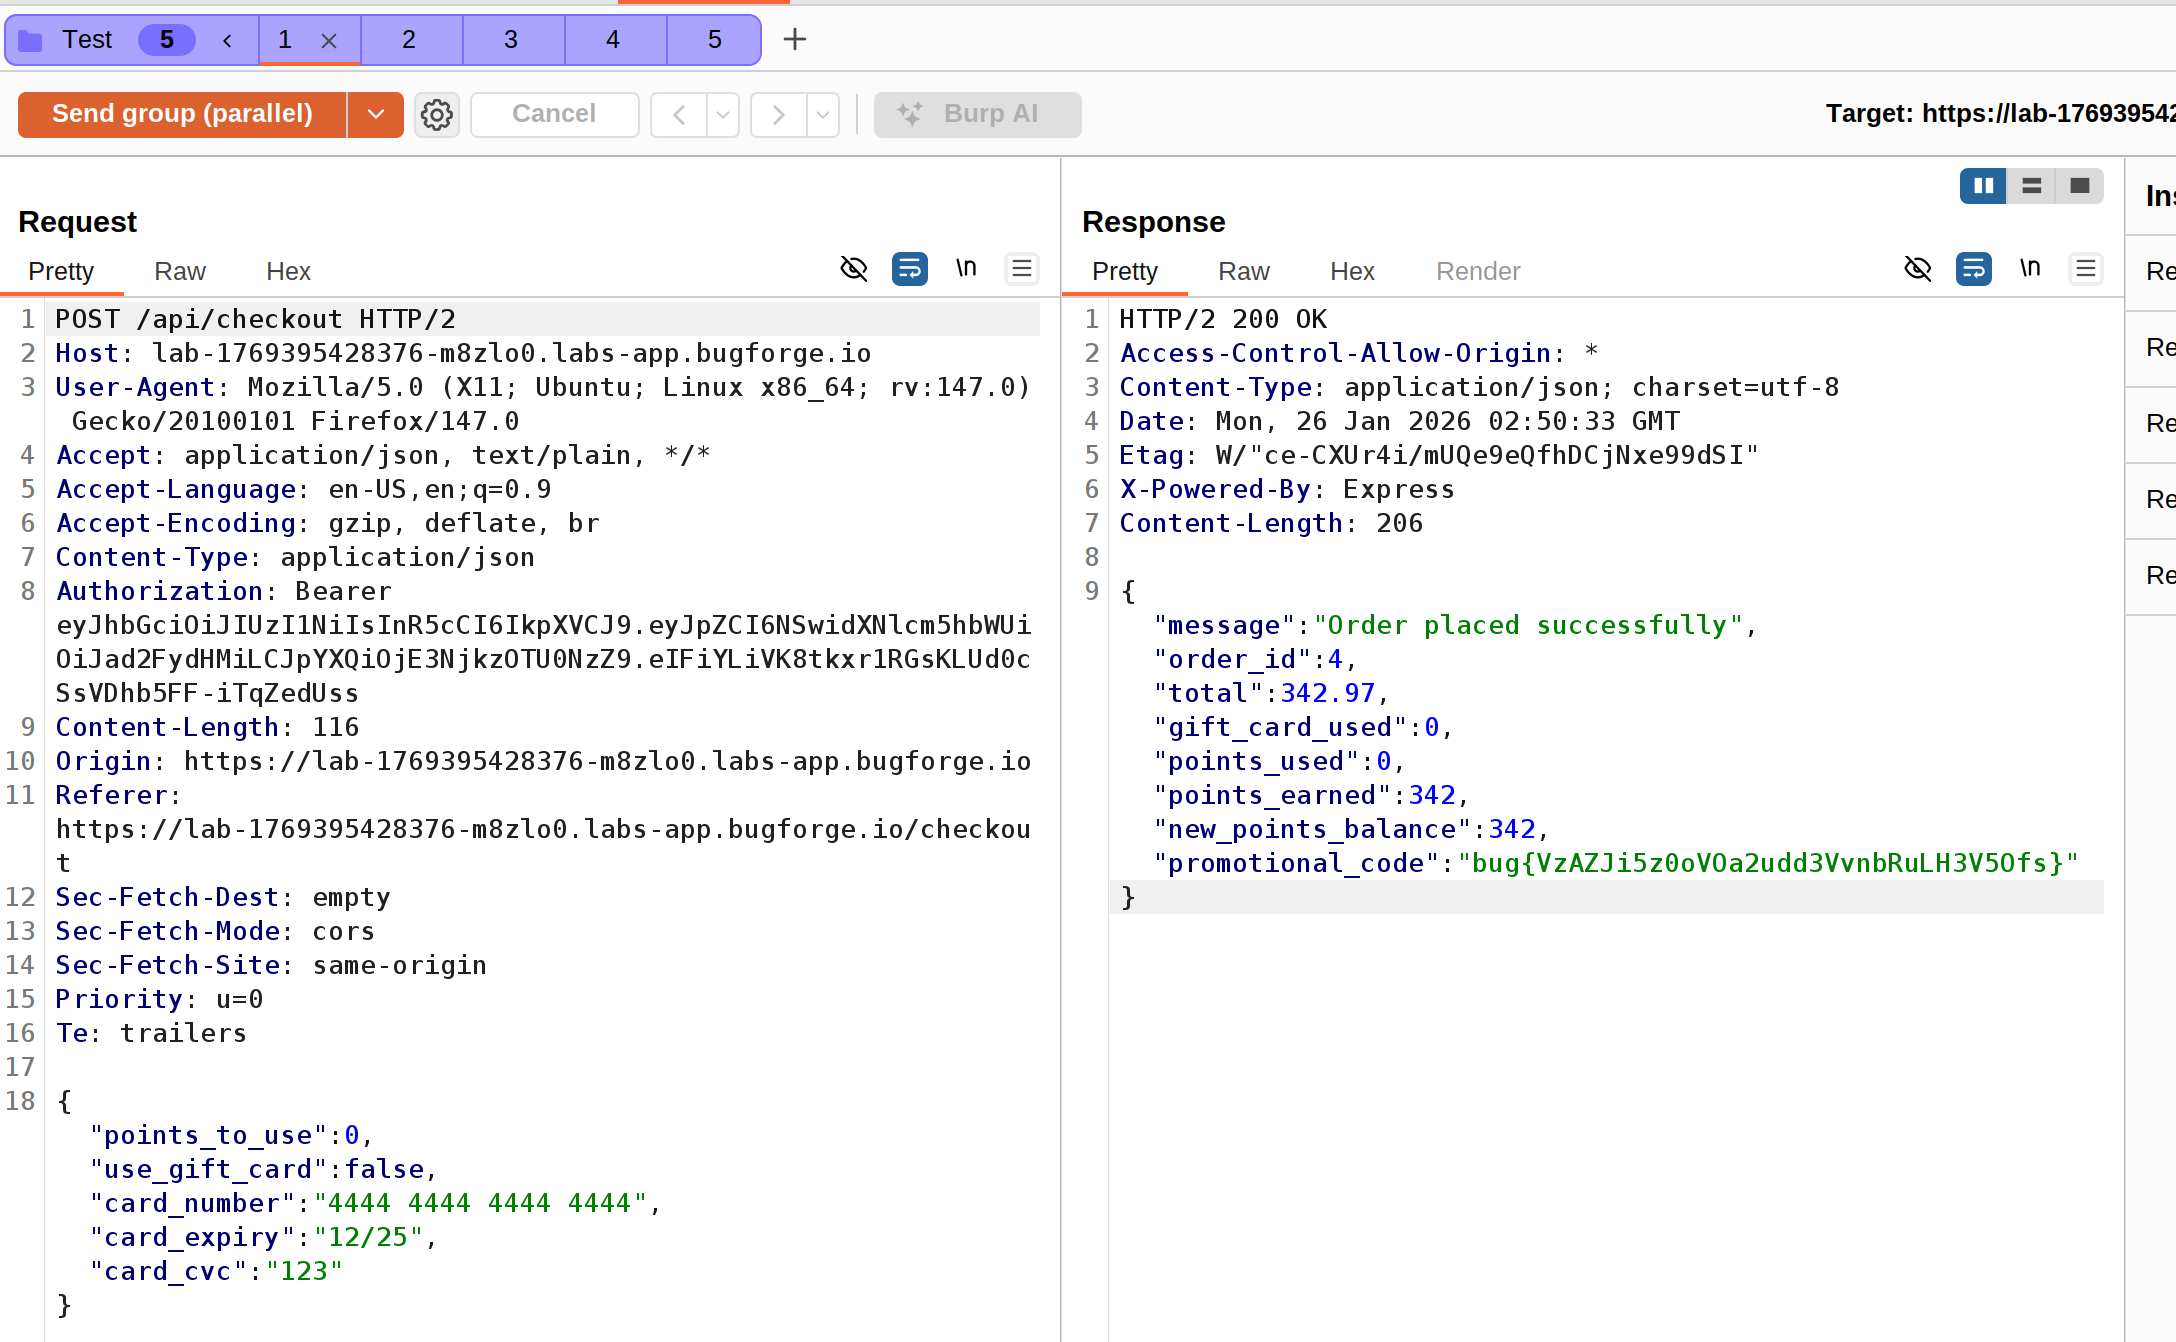2176x1342 pixels.
Task: Toggle line wrap button in Response pane
Action: [x=1973, y=269]
